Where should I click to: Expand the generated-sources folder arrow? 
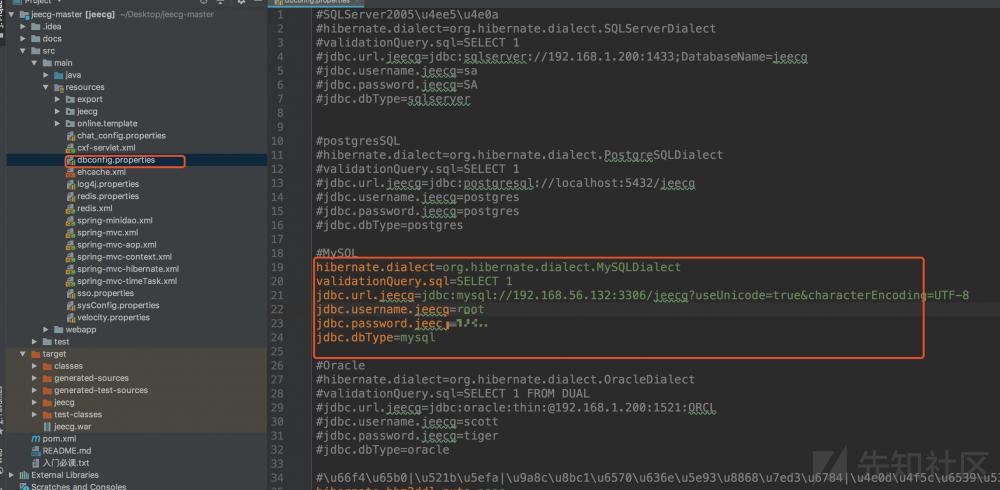click(35, 378)
